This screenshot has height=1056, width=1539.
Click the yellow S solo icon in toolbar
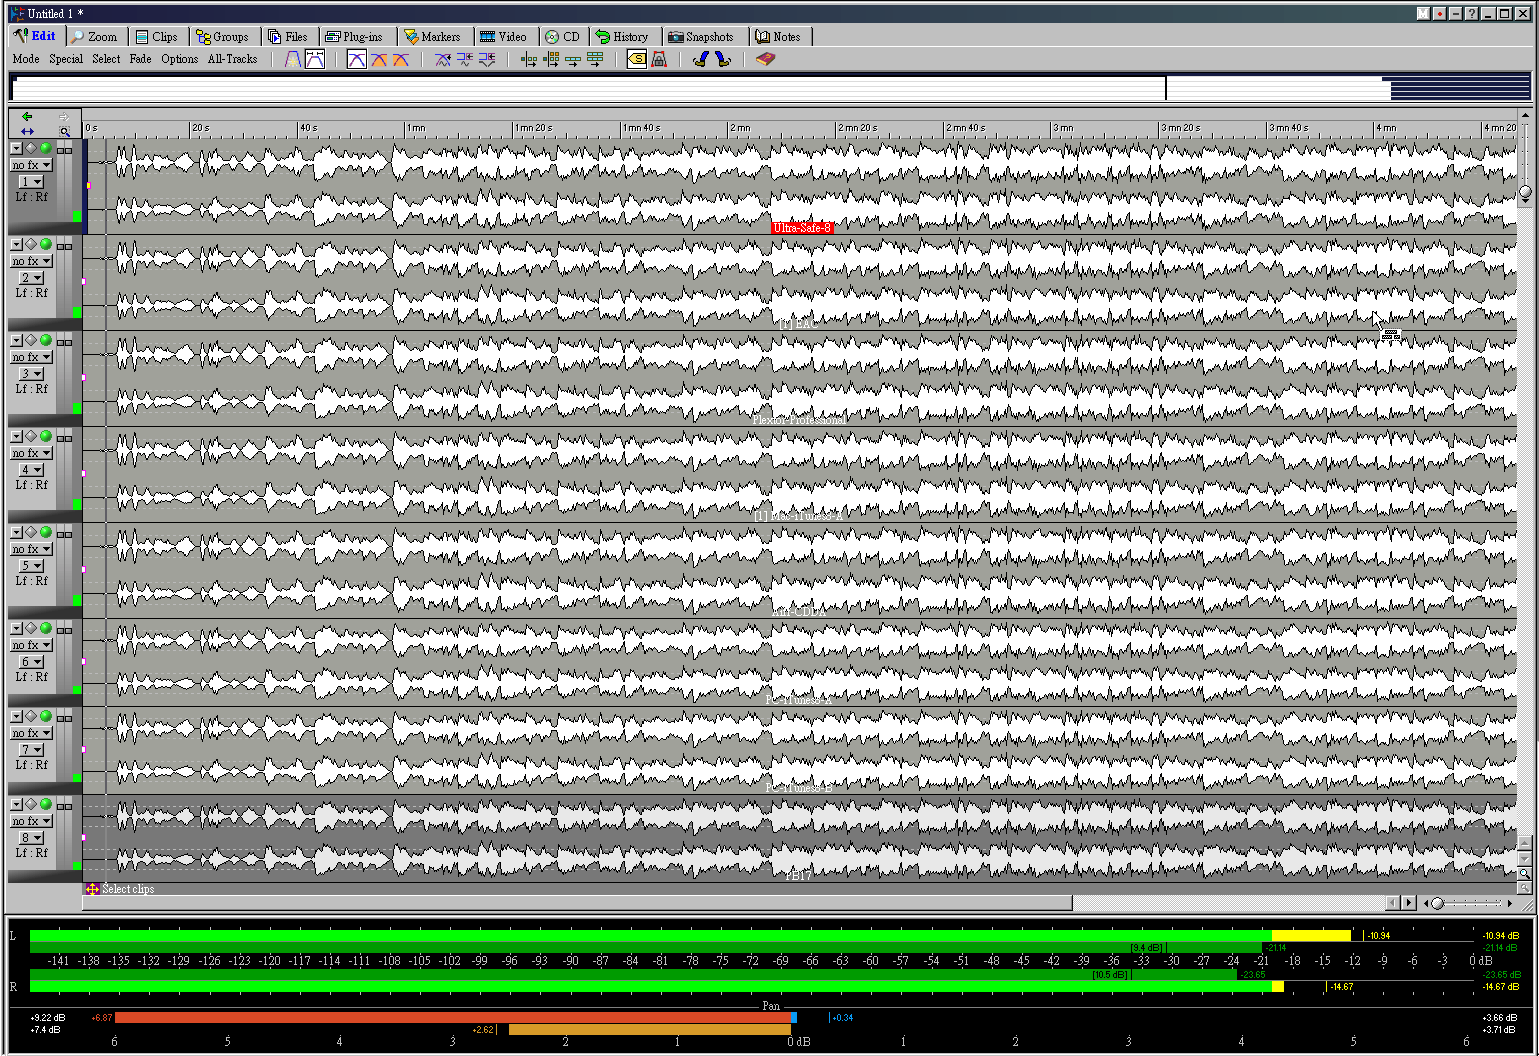(x=636, y=60)
